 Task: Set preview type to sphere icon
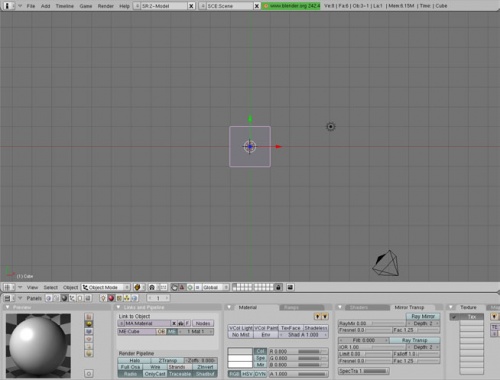point(89,324)
